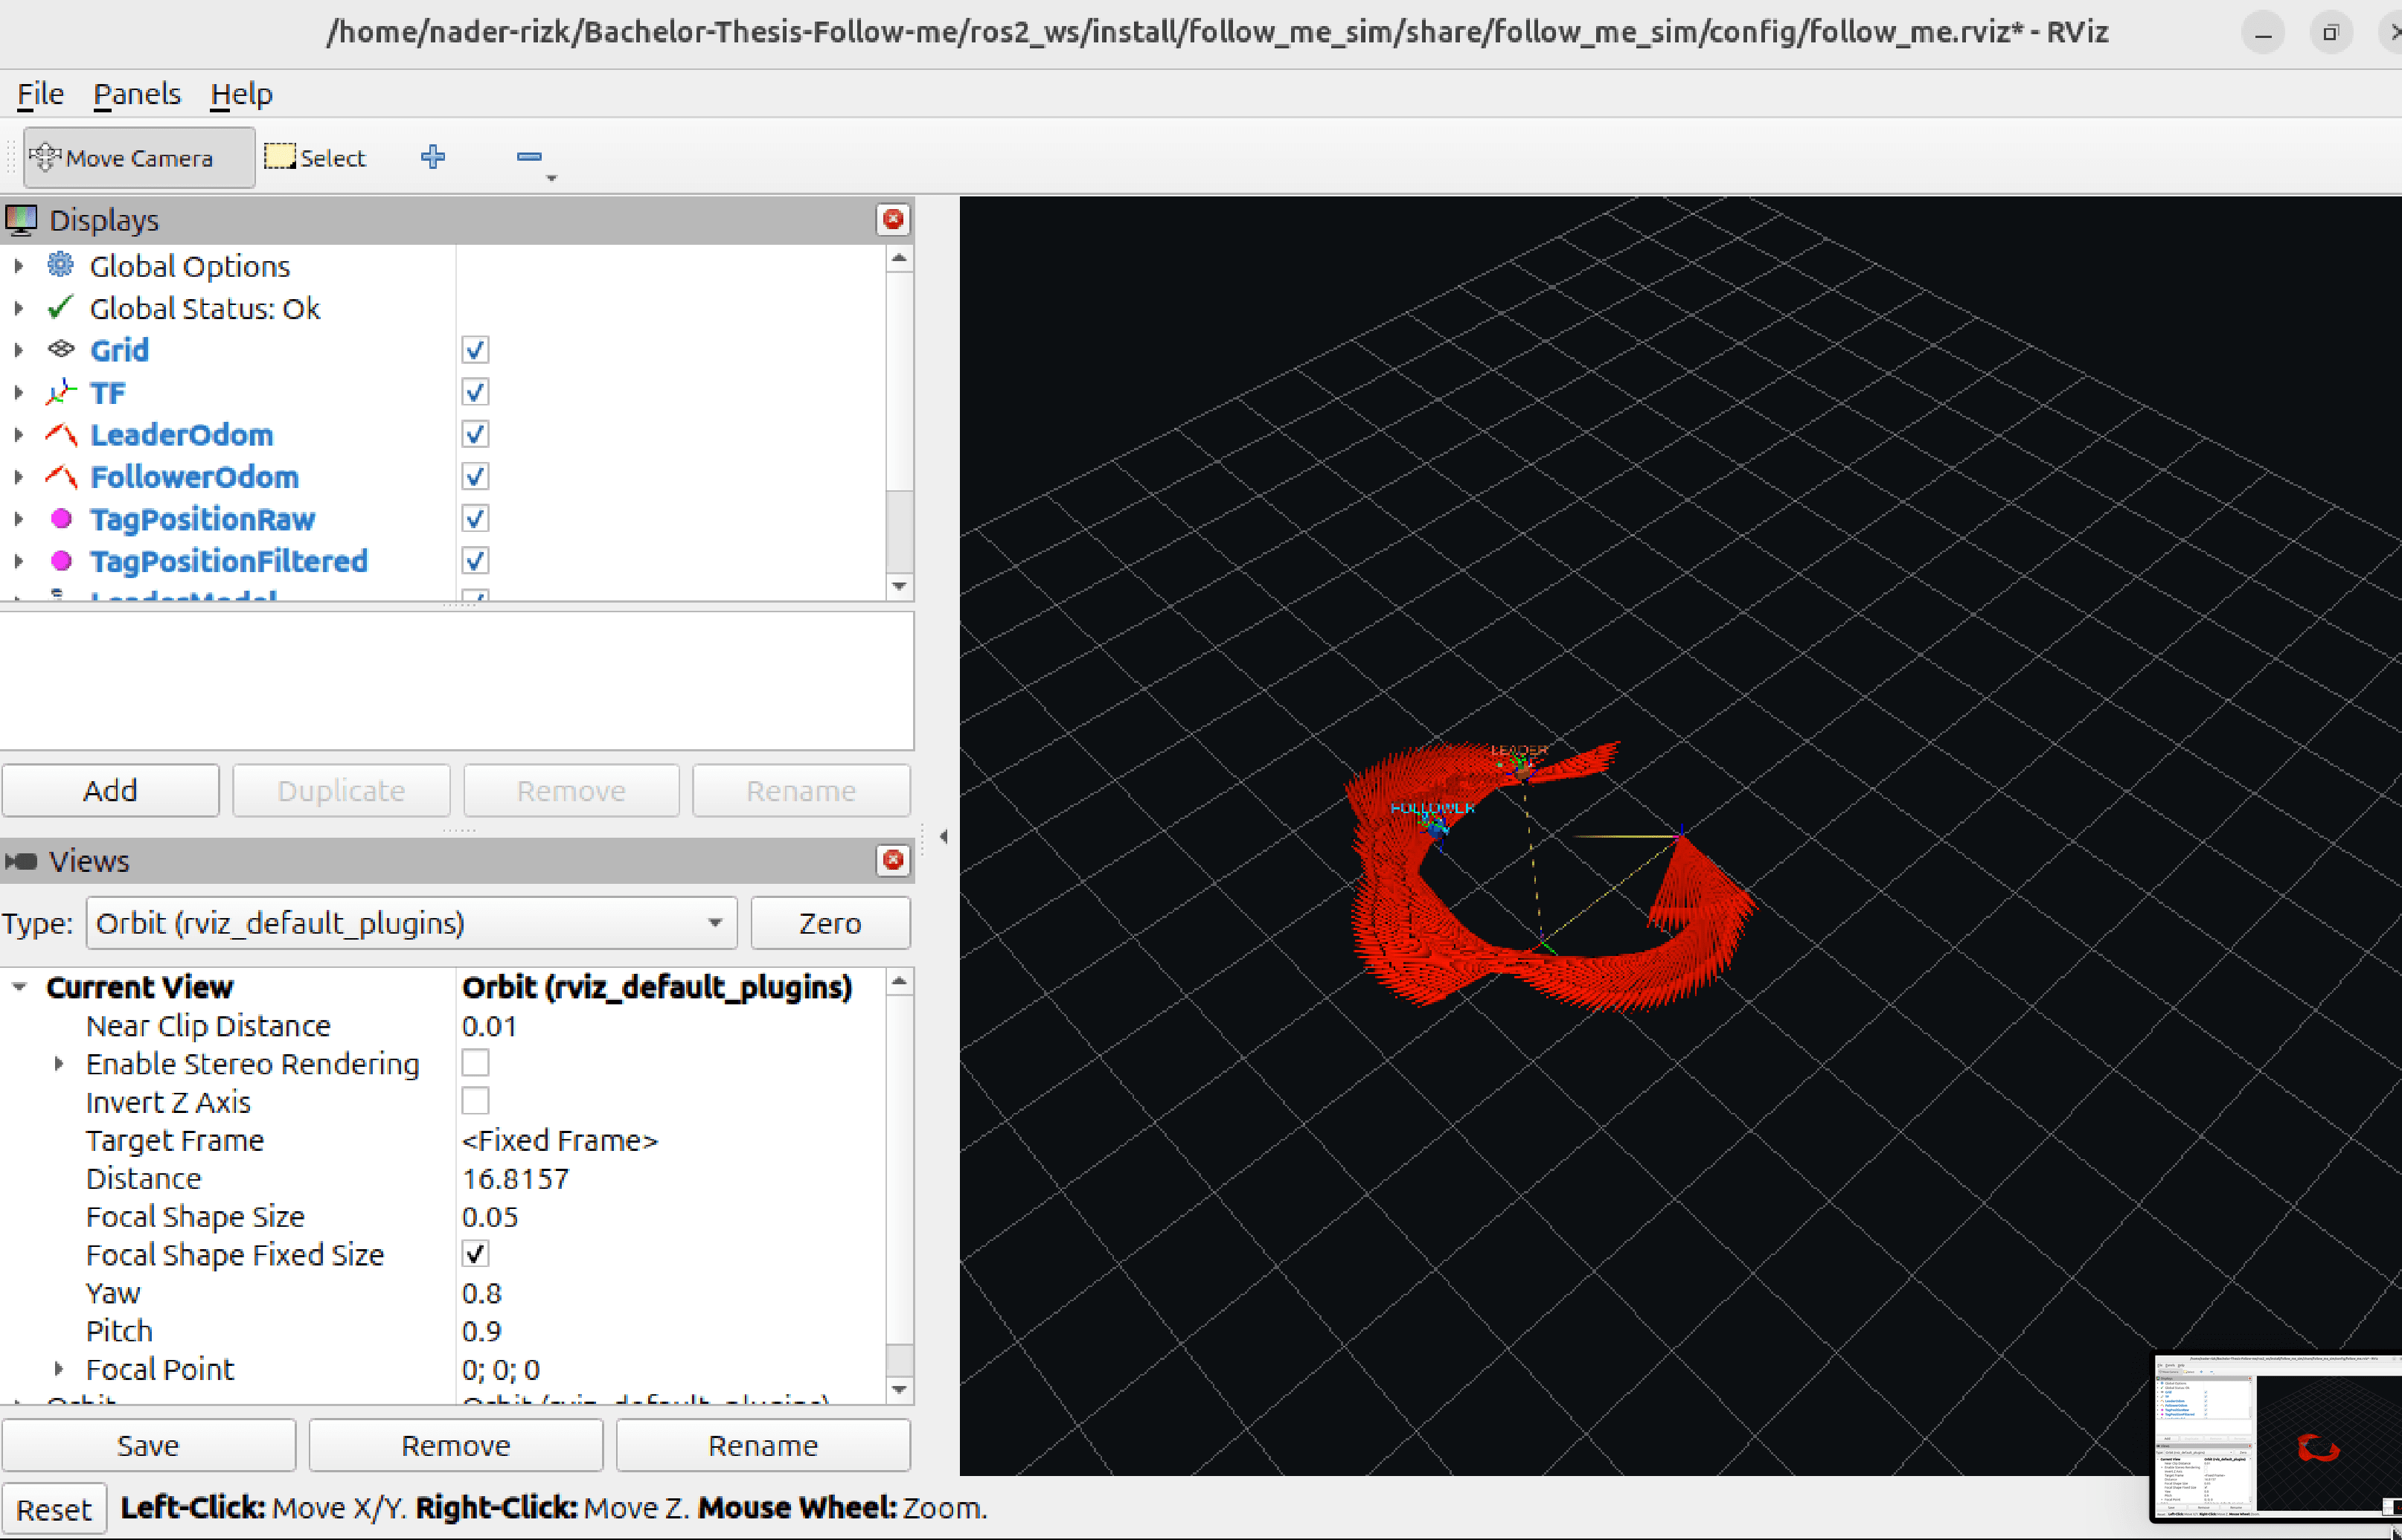Image resolution: width=2402 pixels, height=1540 pixels.
Task: Click the Views panel camera icon
Action: (21, 861)
